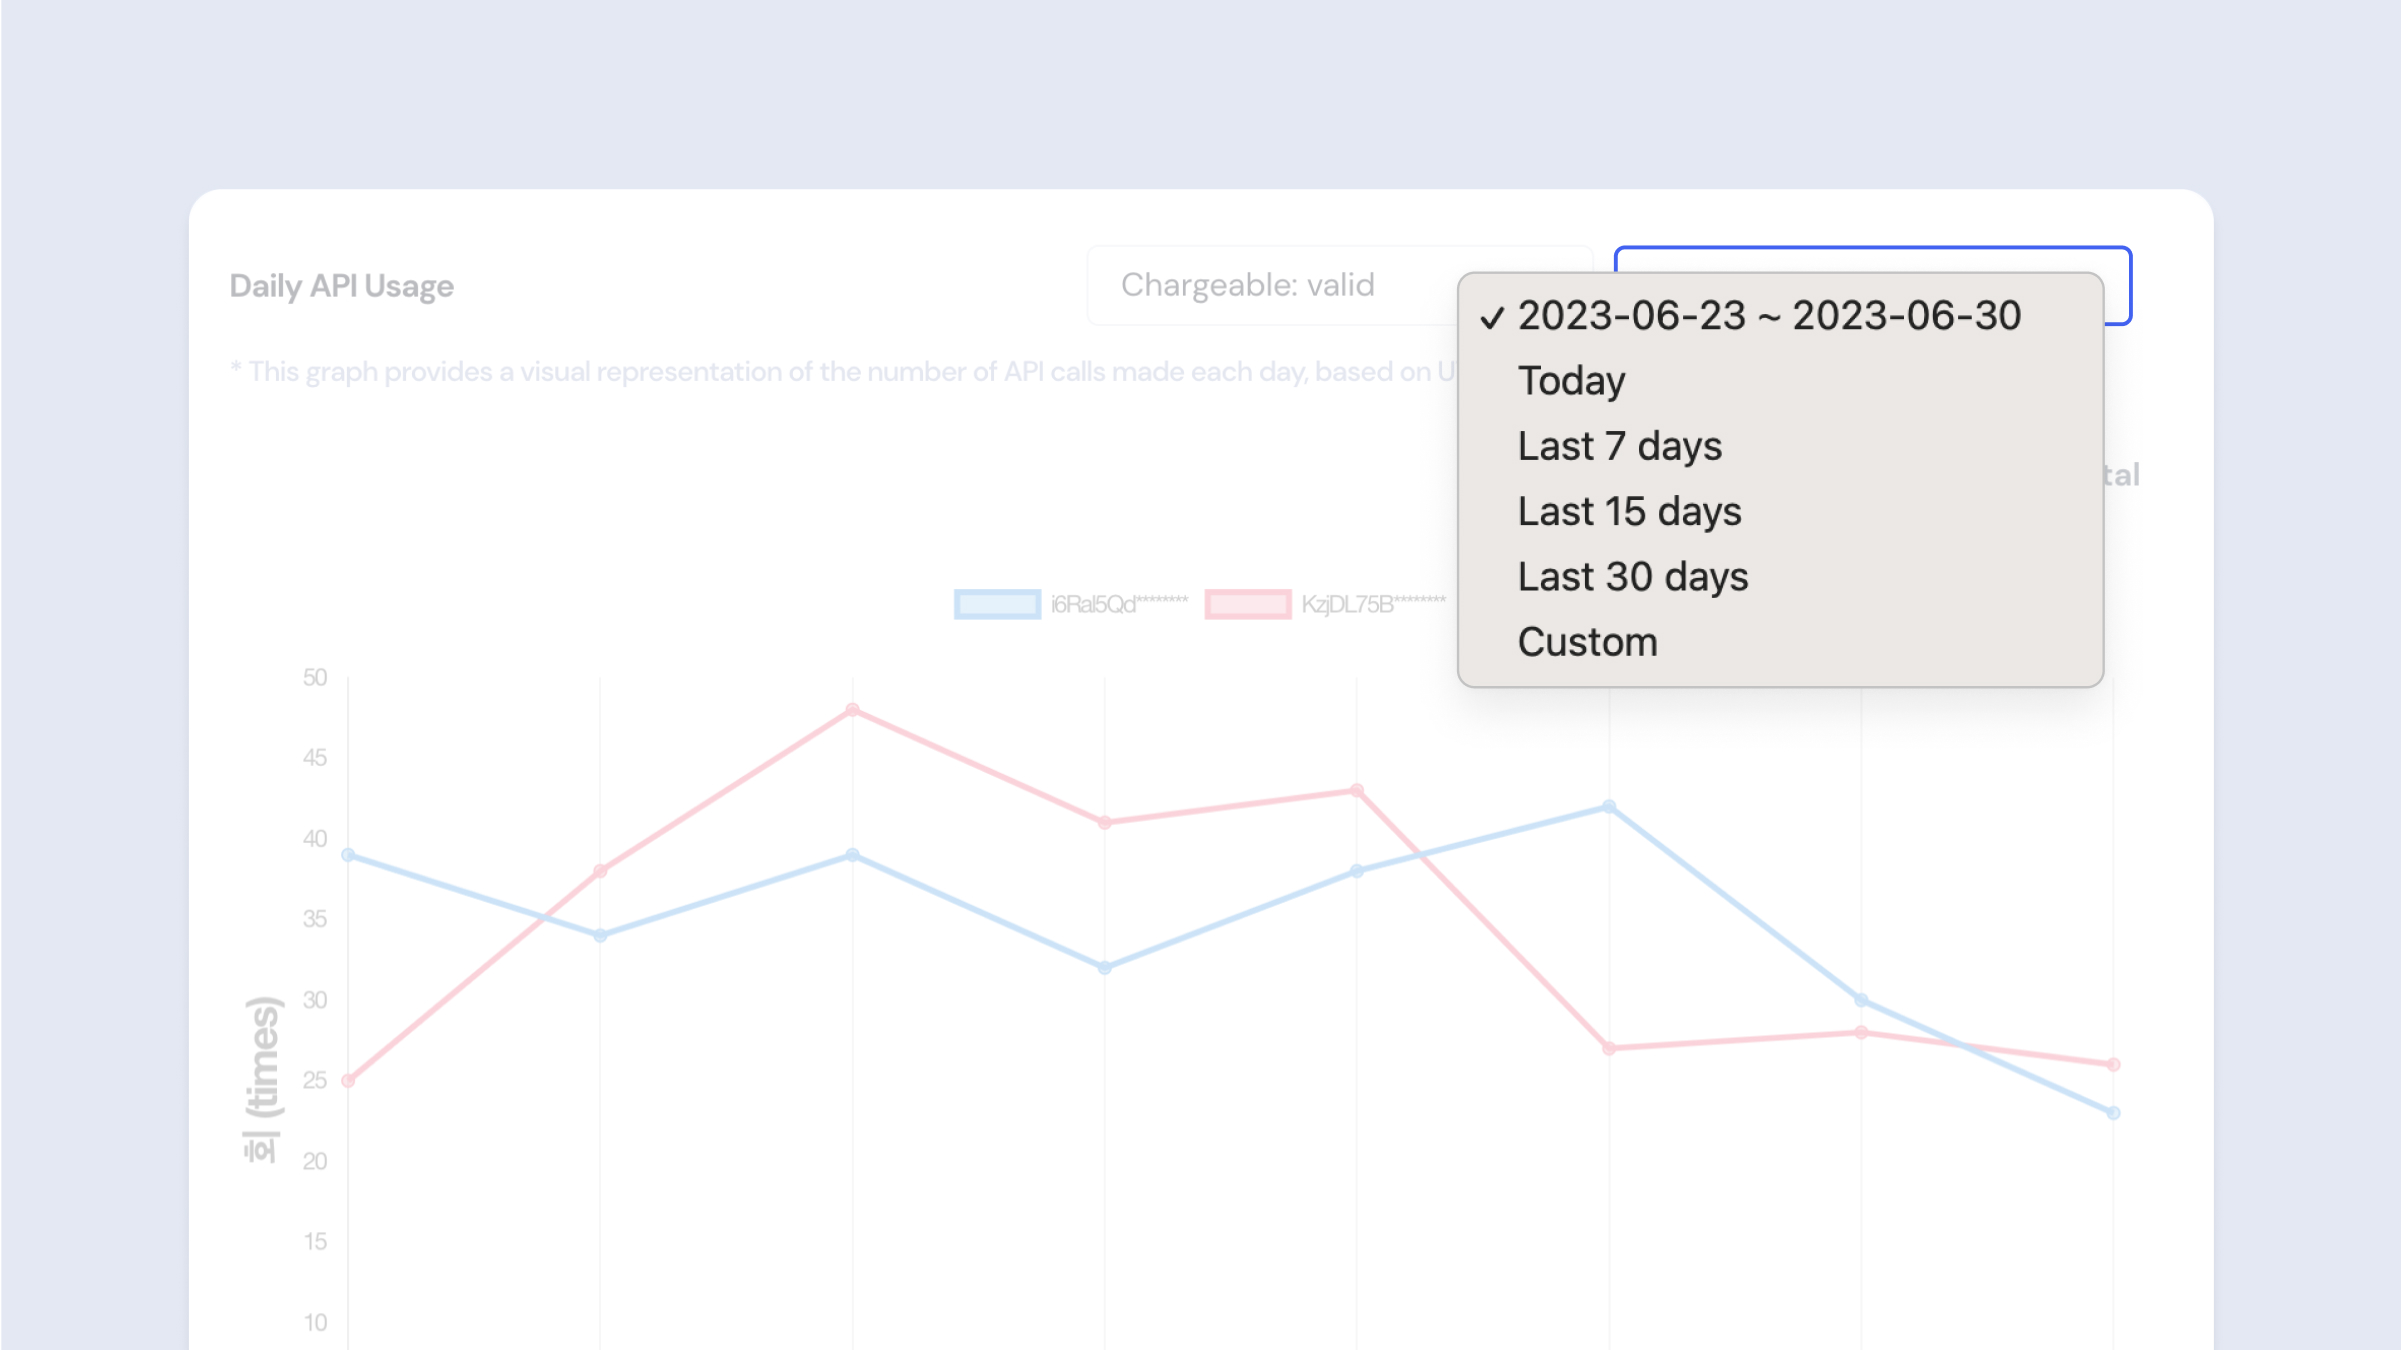
Task: Choose Custom date range option
Action: [x=1780, y=642]
